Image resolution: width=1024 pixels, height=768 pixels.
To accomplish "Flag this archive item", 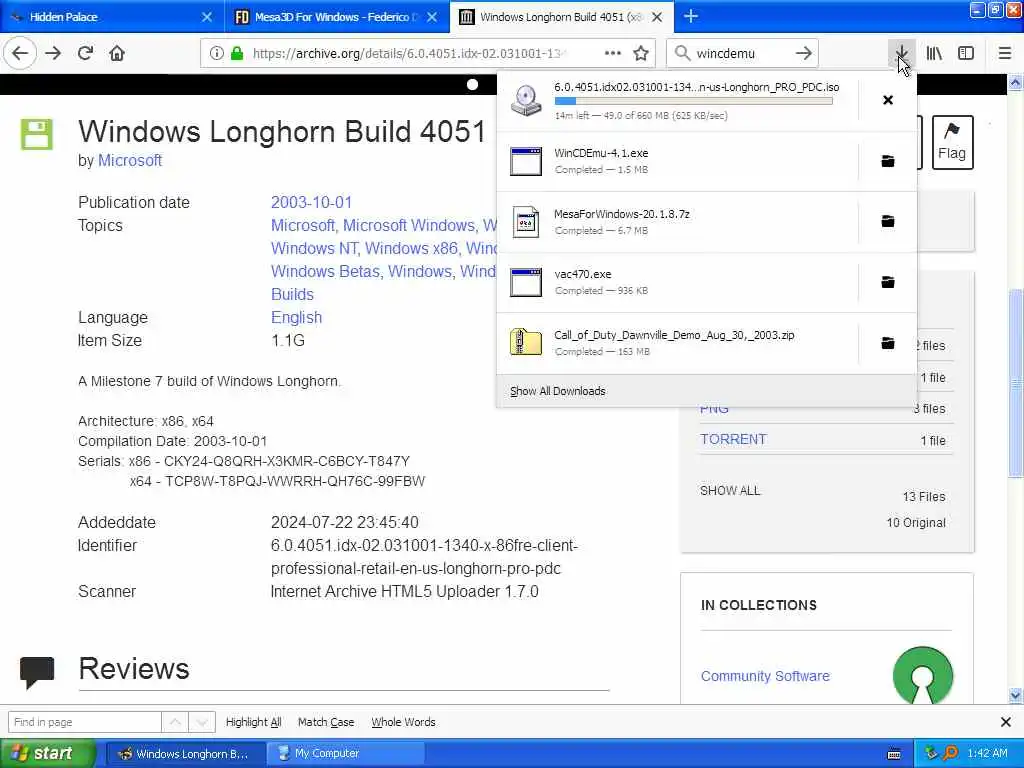I will [952, 142].
